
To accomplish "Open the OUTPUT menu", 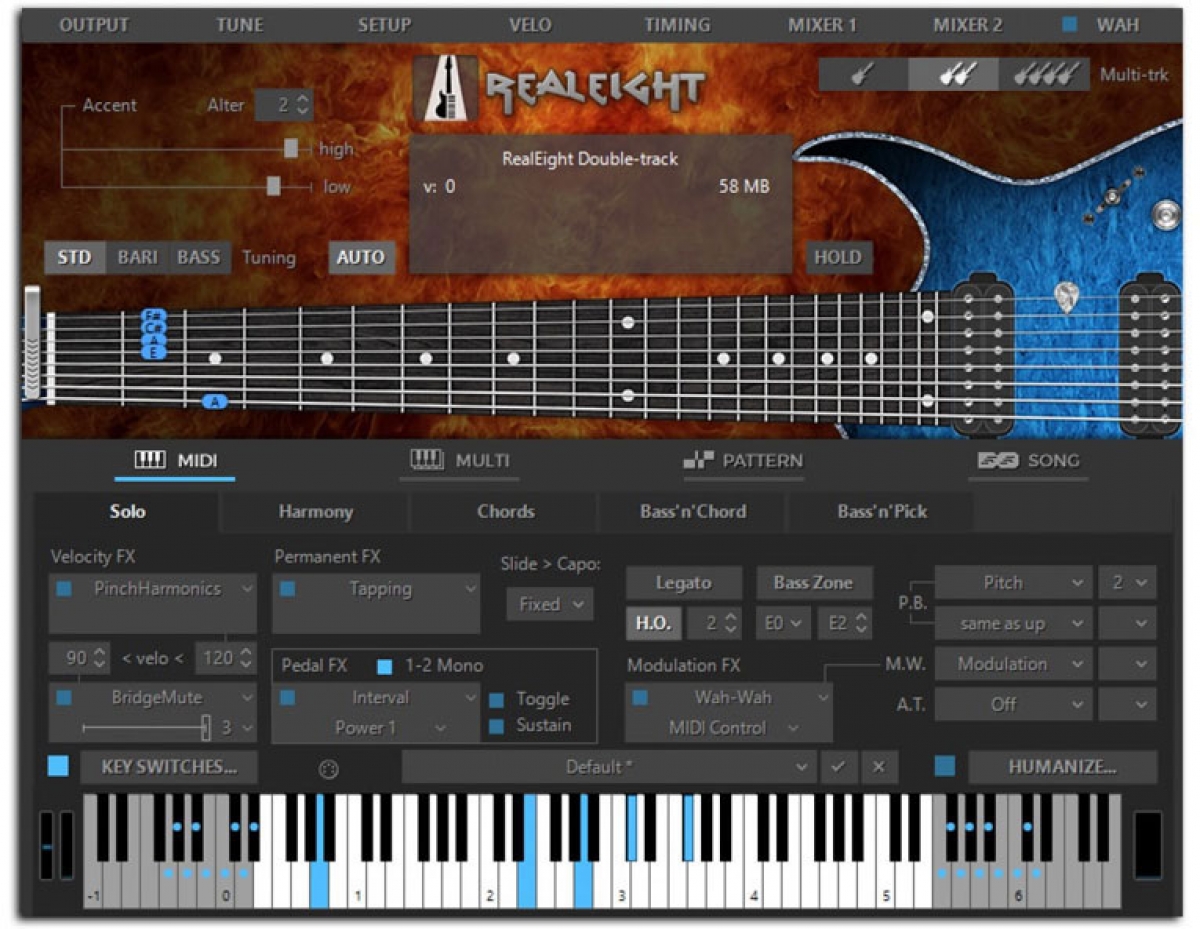I will (94, 25).
